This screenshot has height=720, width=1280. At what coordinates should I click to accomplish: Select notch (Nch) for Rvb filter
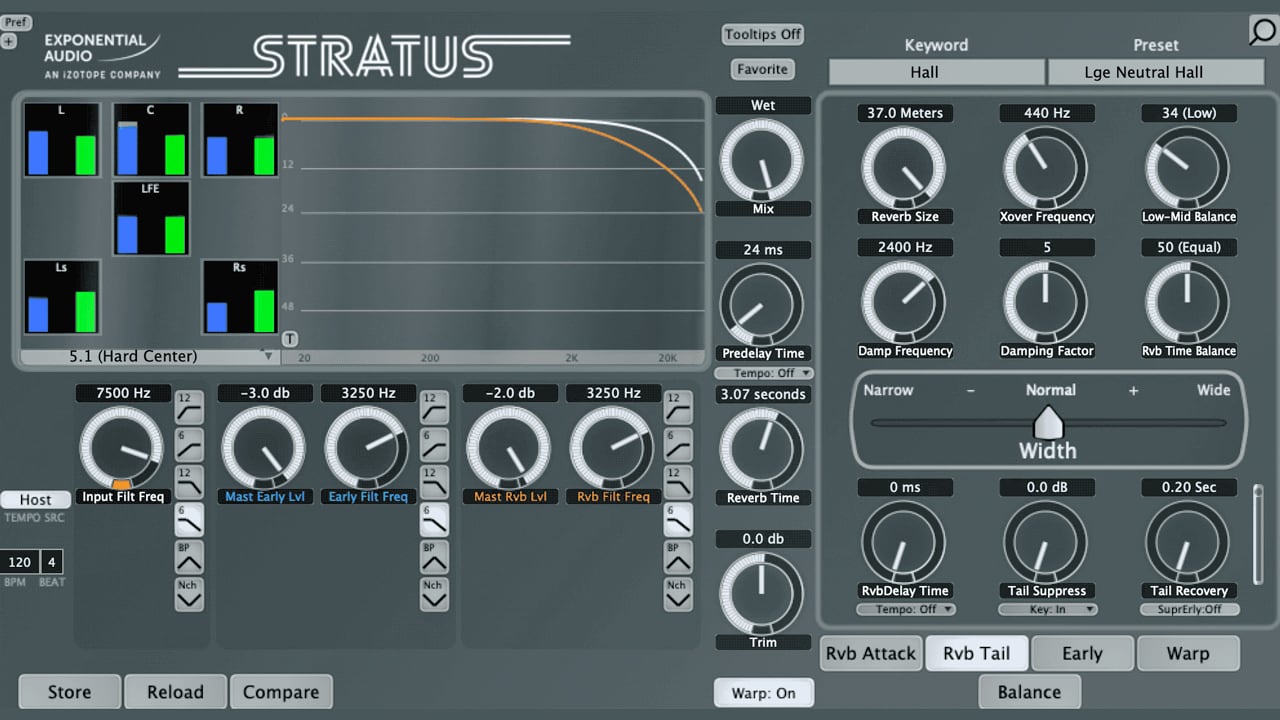click(678, 594)
